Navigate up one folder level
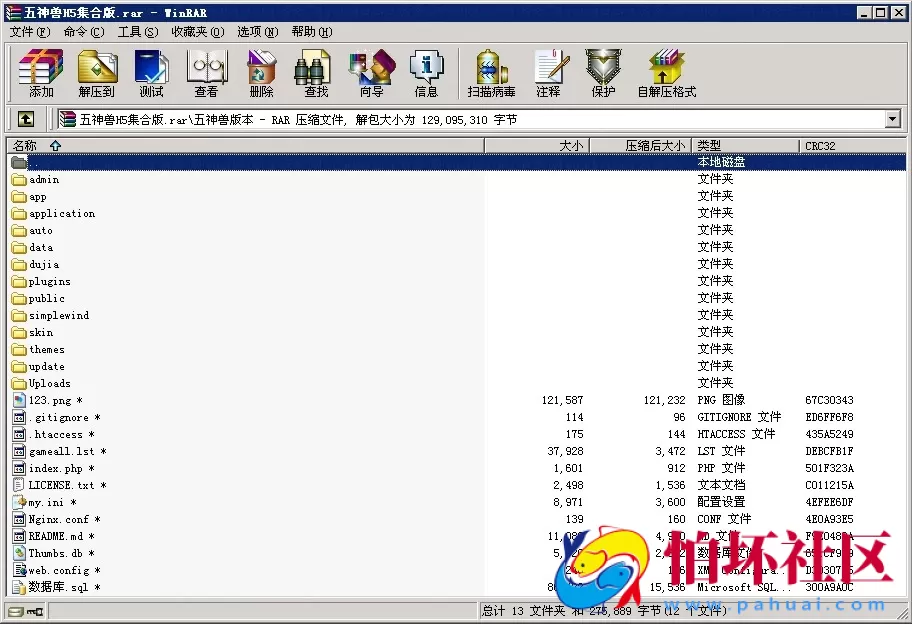 pyautogui.click(x=25, y=118)
